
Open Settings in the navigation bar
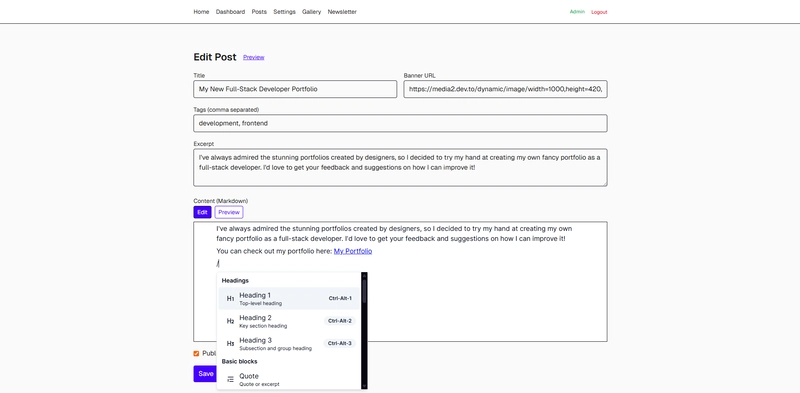(x=284, y=12)
